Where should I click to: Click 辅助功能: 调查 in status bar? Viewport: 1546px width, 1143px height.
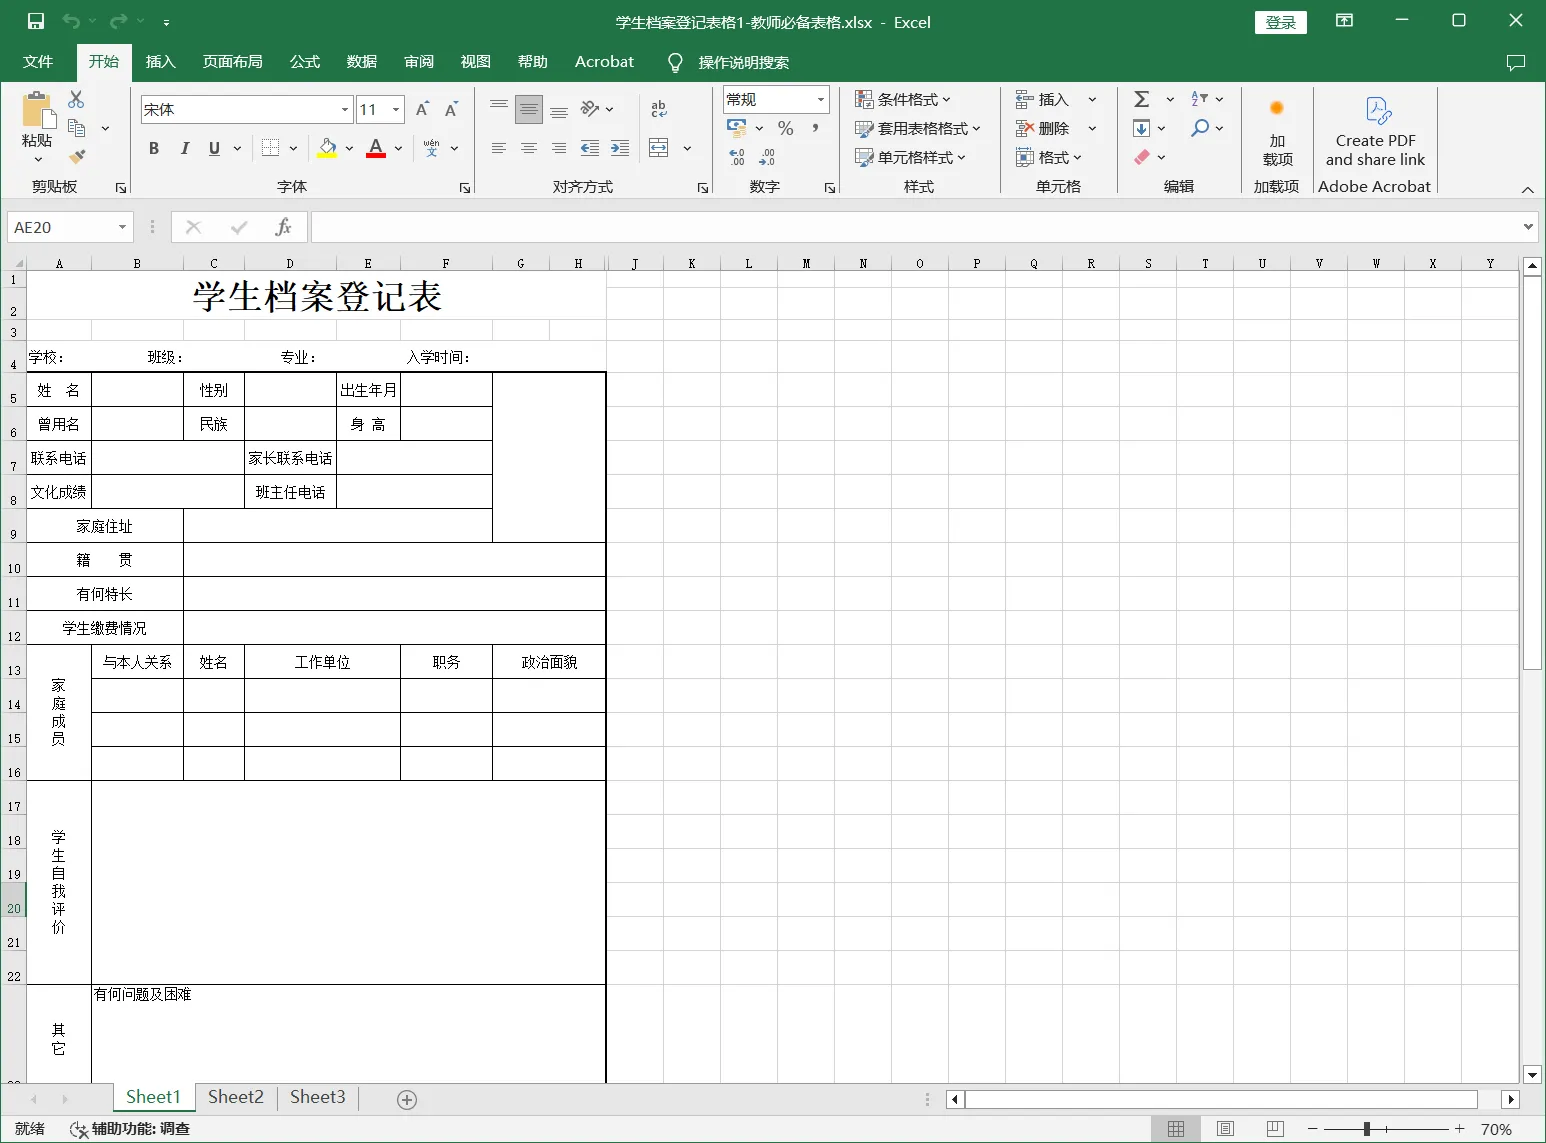tap(130, 1129)
